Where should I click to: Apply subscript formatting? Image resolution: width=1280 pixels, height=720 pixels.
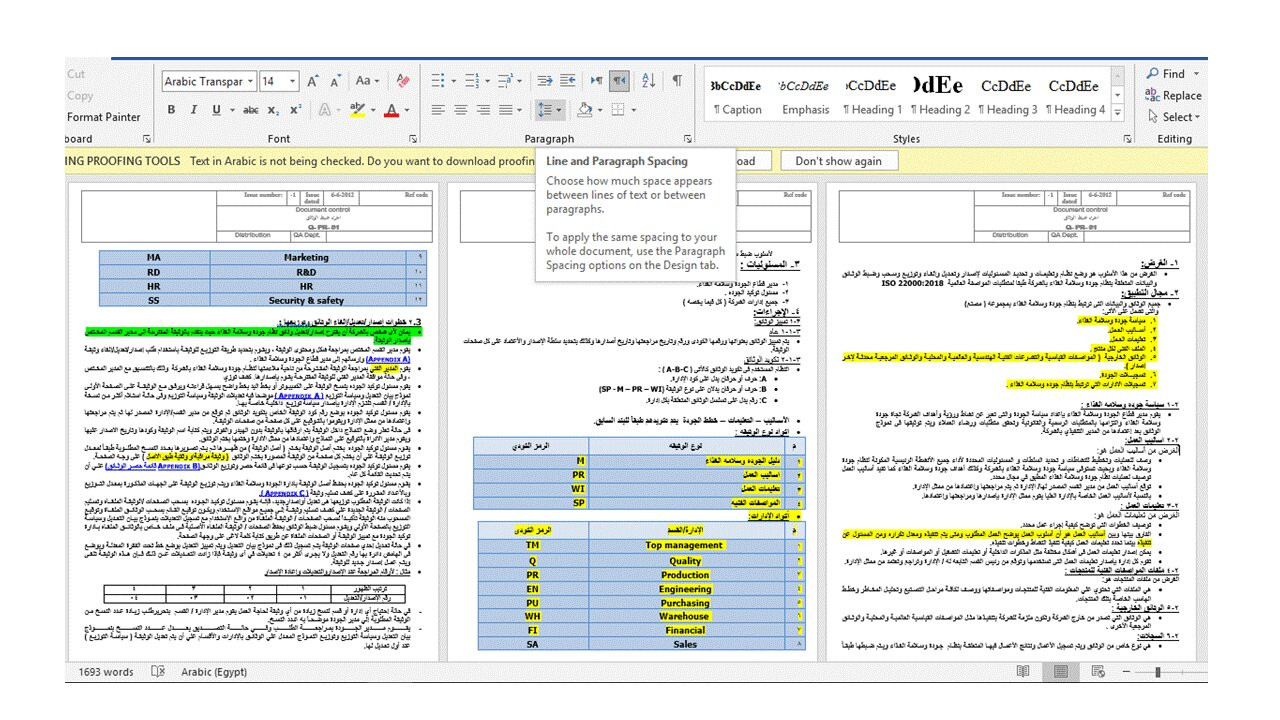coord(271,109)
